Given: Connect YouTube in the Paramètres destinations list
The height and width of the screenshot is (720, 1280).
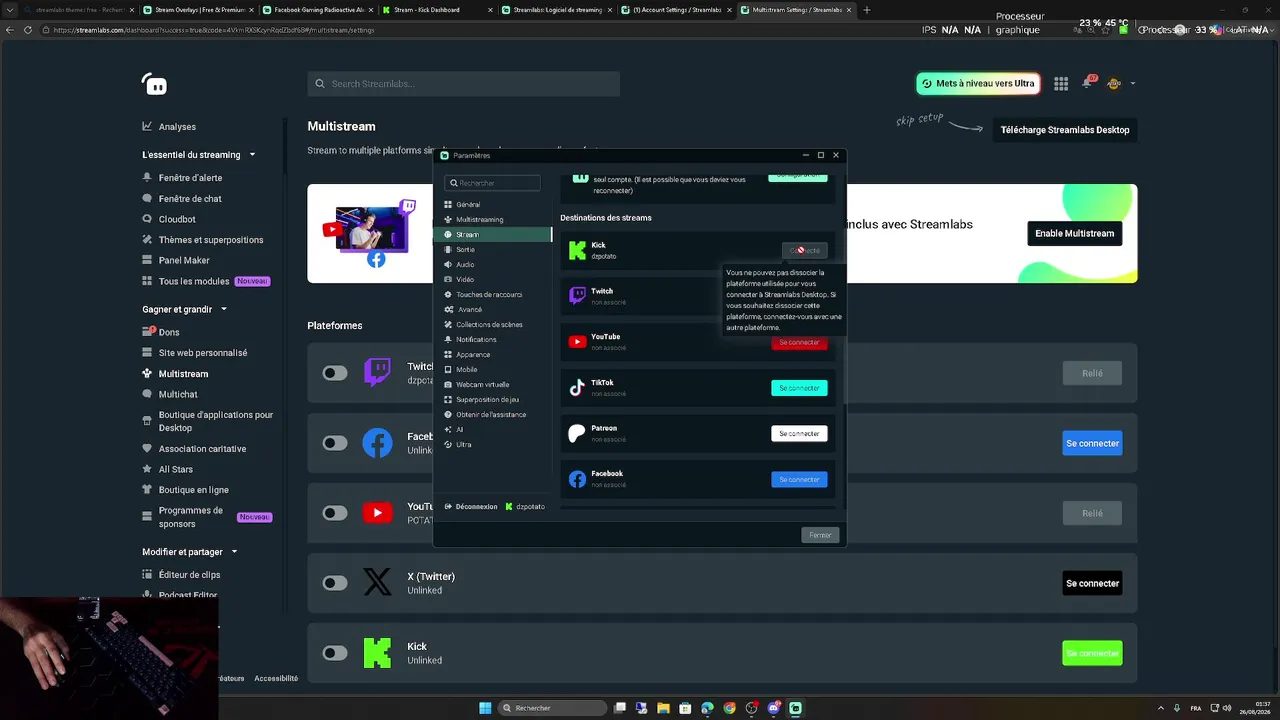Looking at the screenshot, I should click(799, 342).
